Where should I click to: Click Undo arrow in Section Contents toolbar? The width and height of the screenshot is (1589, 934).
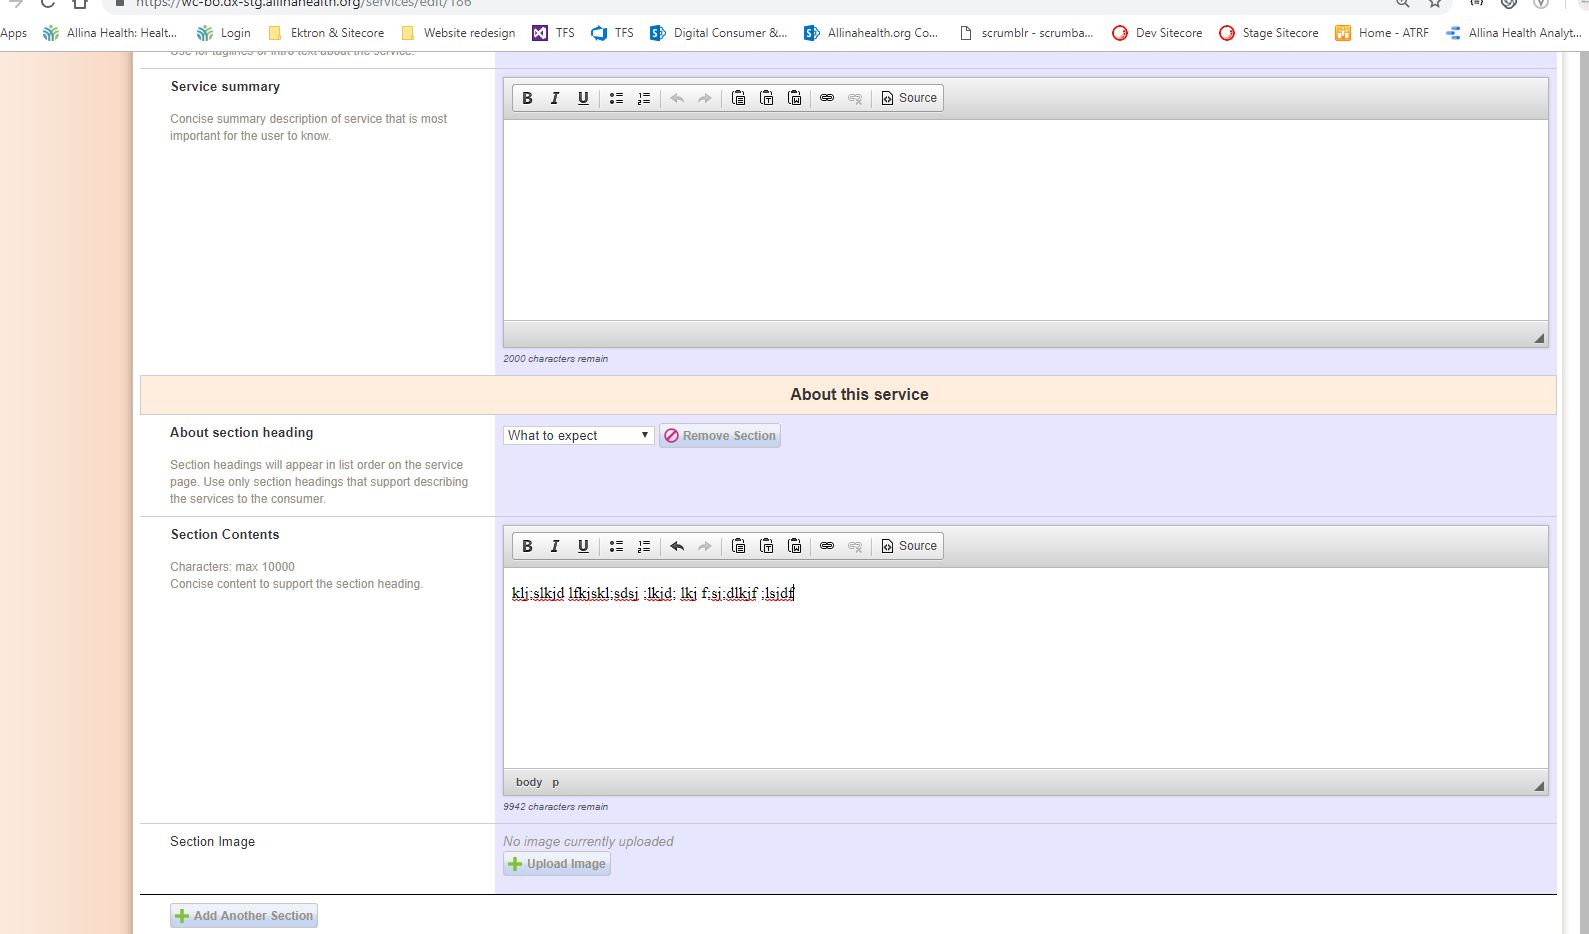pyautogui.click(x=677, y=546)
